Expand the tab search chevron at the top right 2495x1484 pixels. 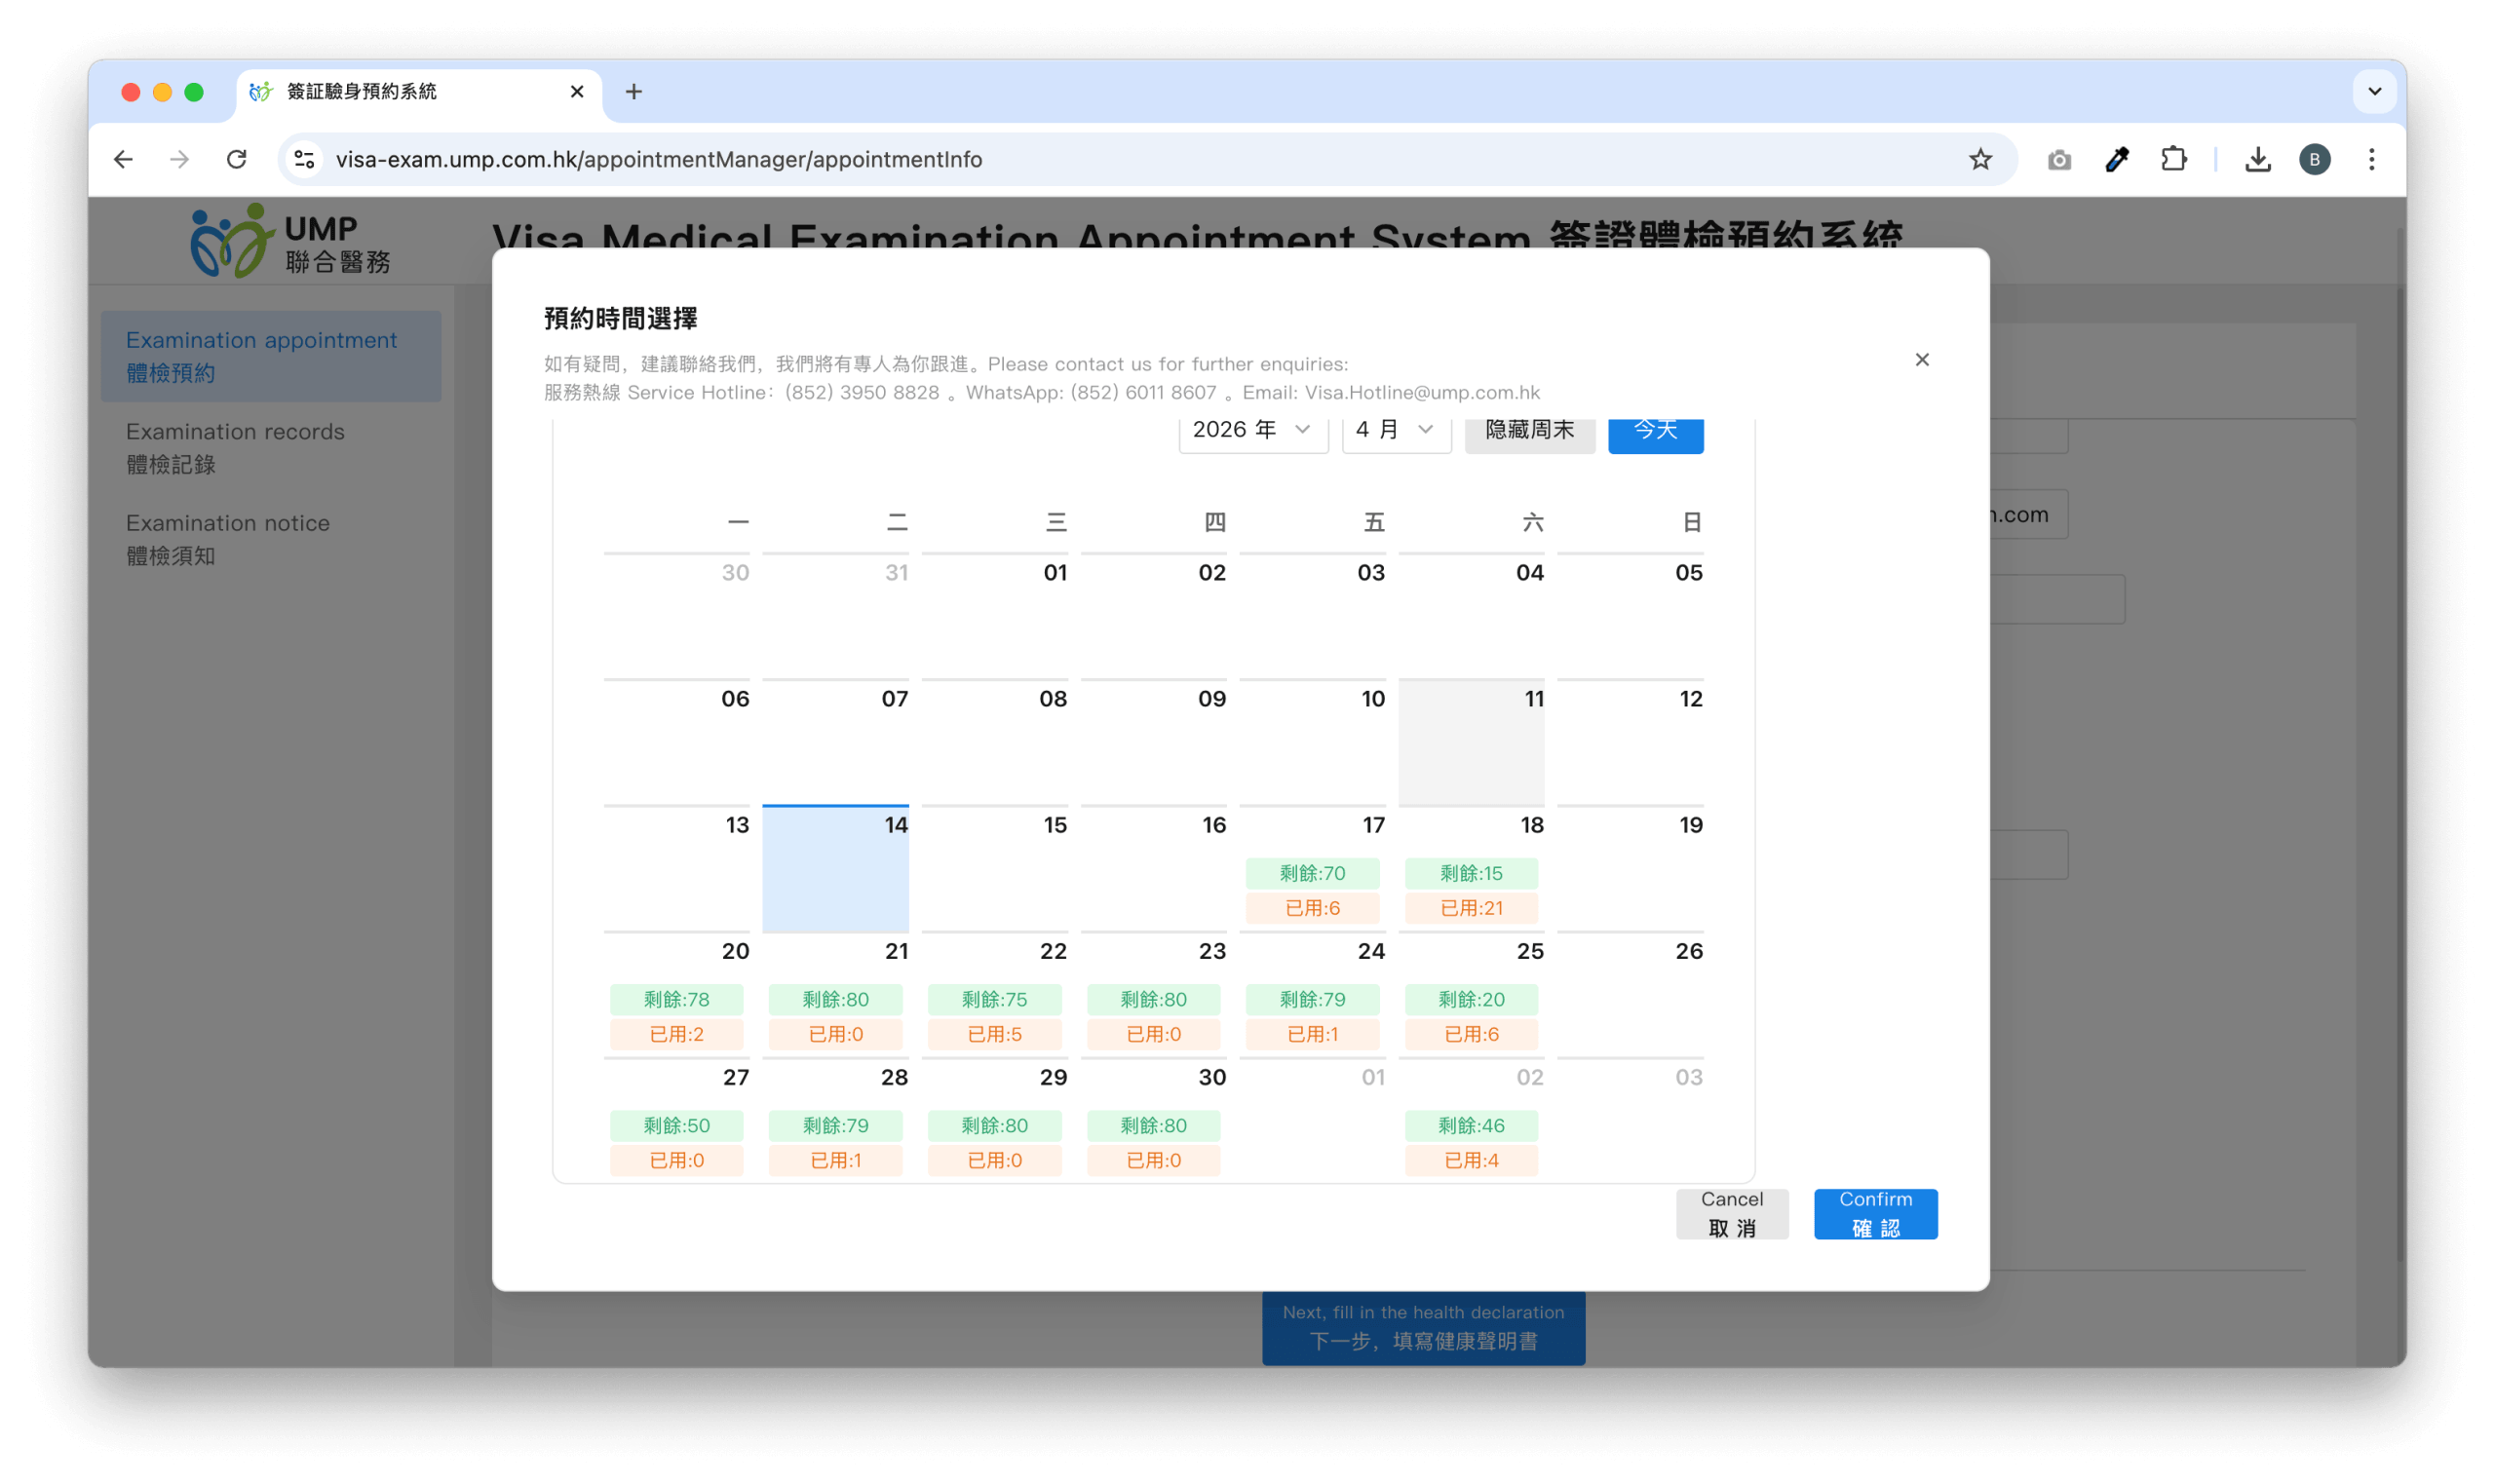point(2374,92)
